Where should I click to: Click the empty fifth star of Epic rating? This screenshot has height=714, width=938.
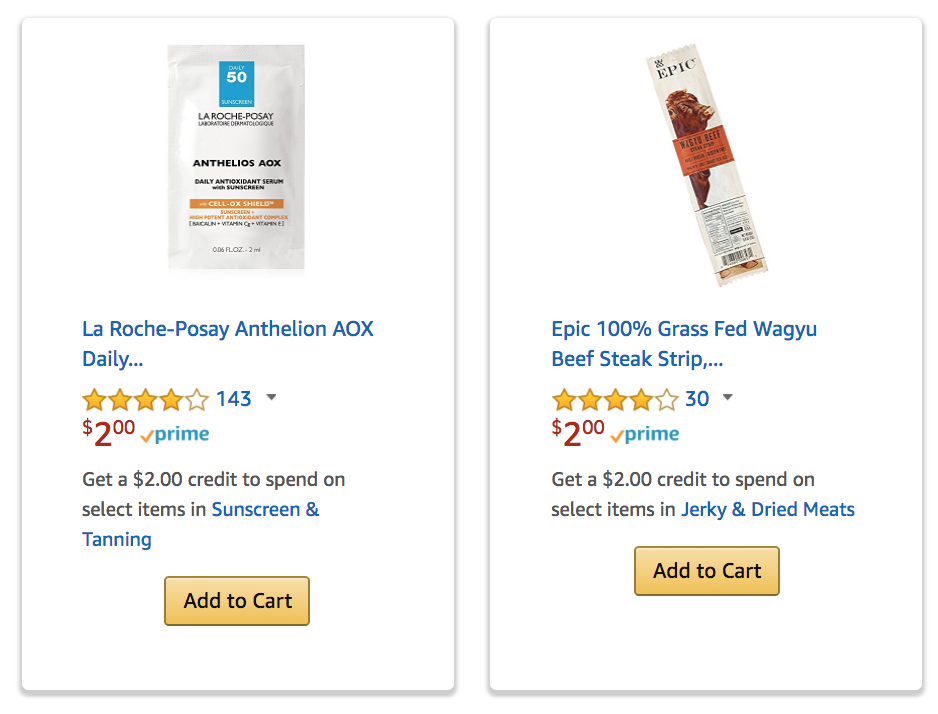[x=666, y=399]
